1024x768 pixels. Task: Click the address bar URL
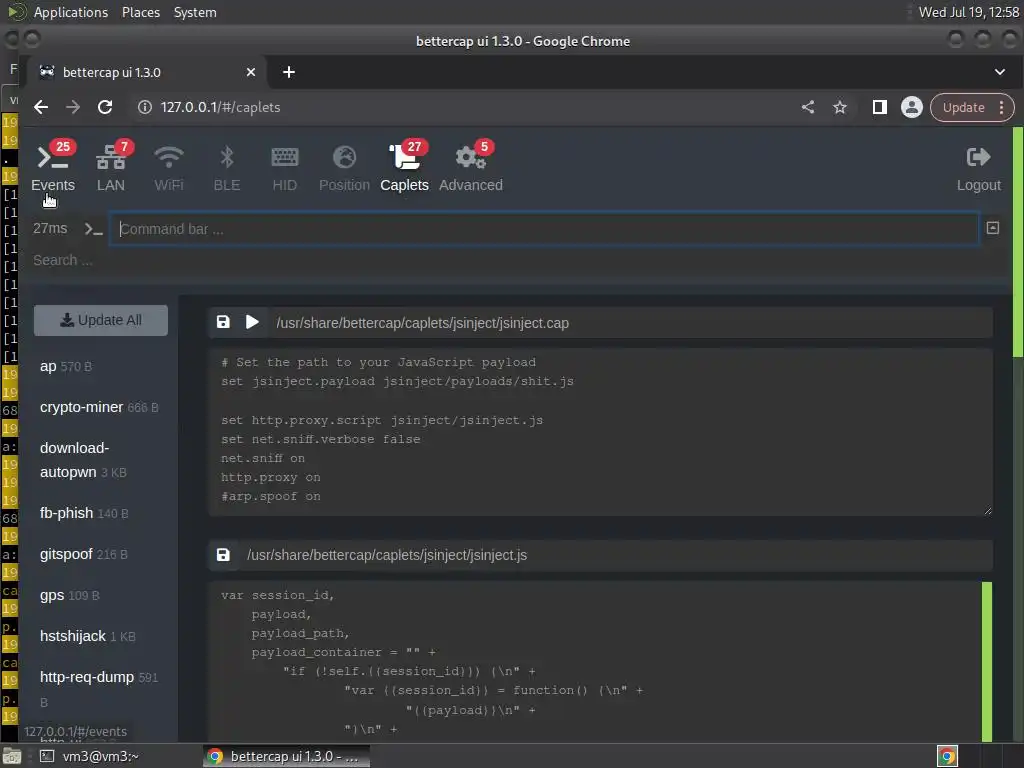click(221, 107)
